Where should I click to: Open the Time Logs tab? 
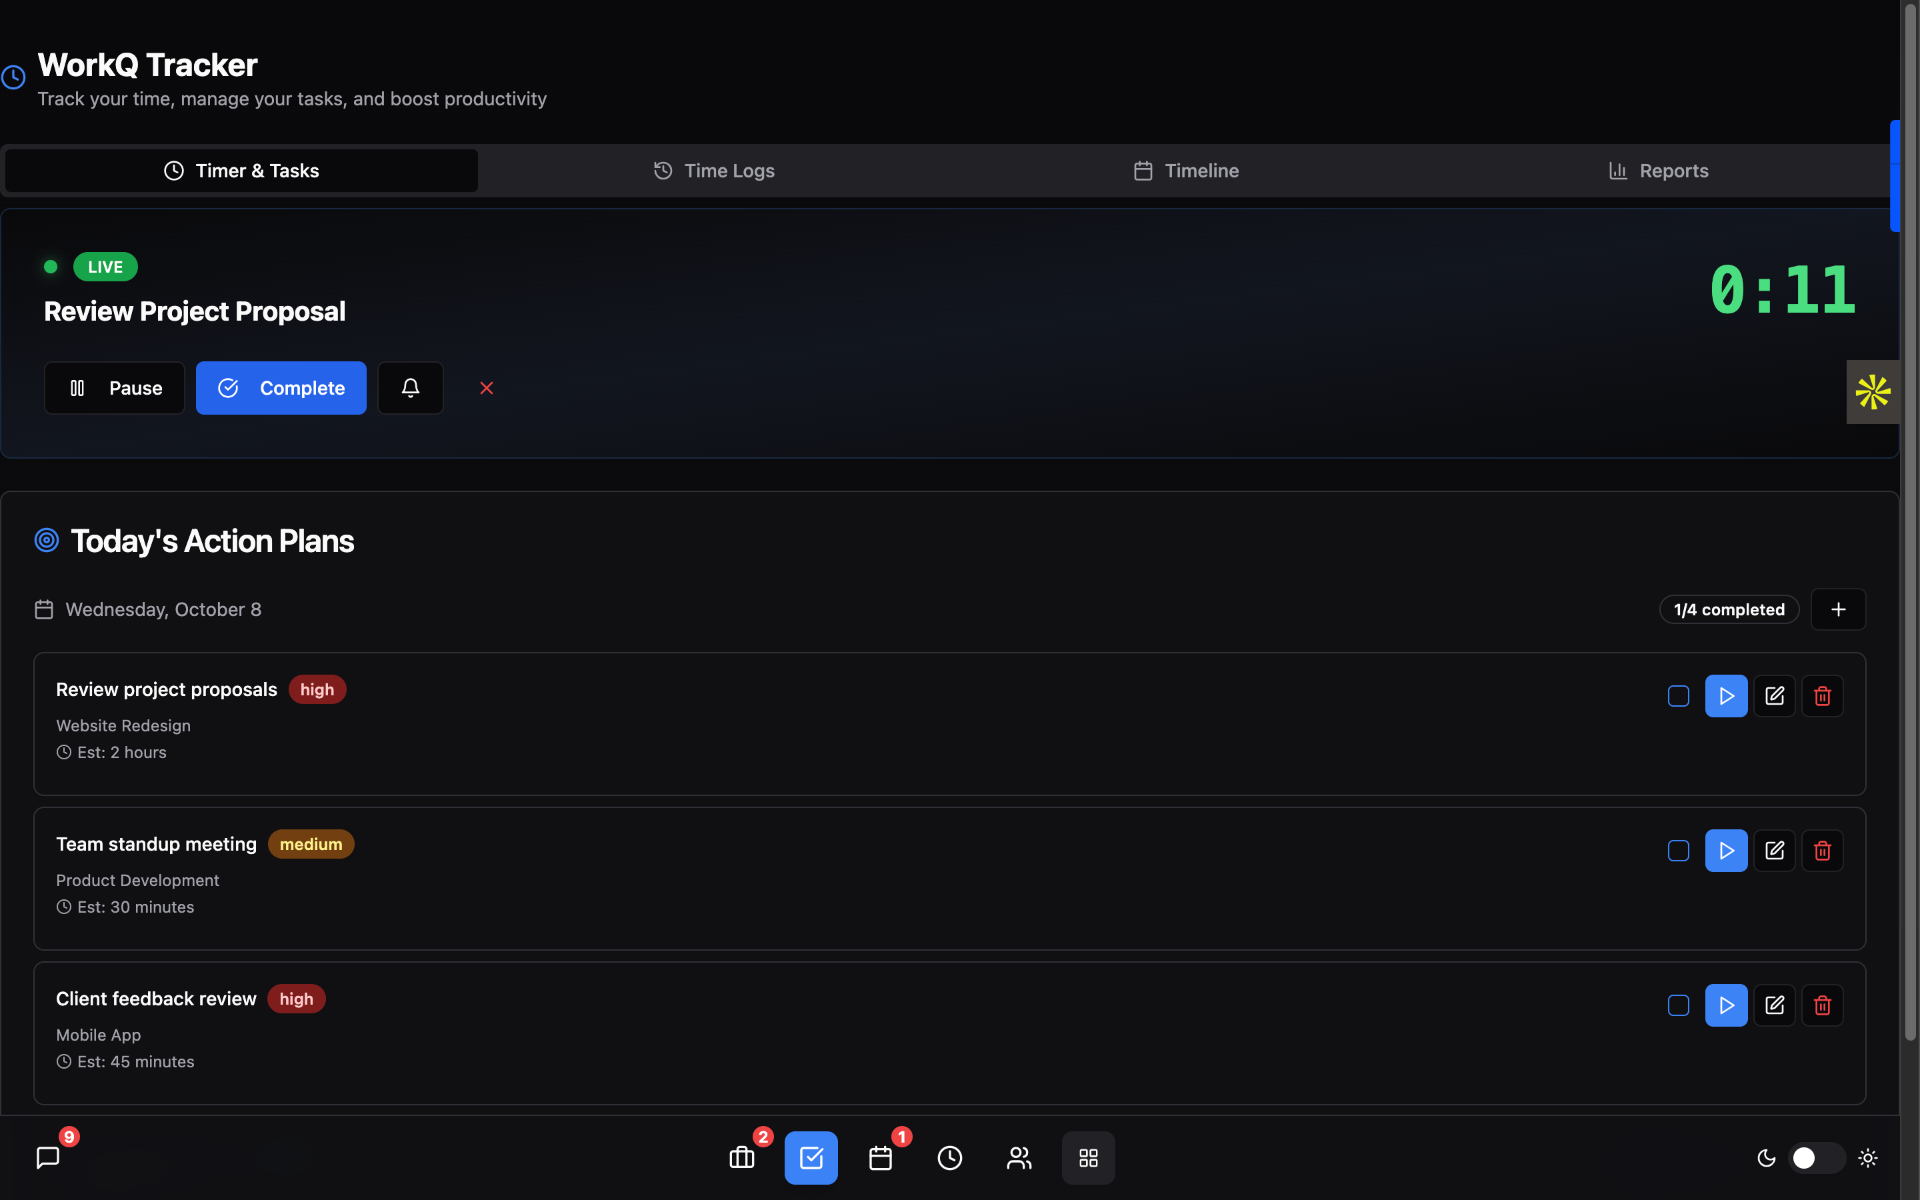[x=714, y=171]
